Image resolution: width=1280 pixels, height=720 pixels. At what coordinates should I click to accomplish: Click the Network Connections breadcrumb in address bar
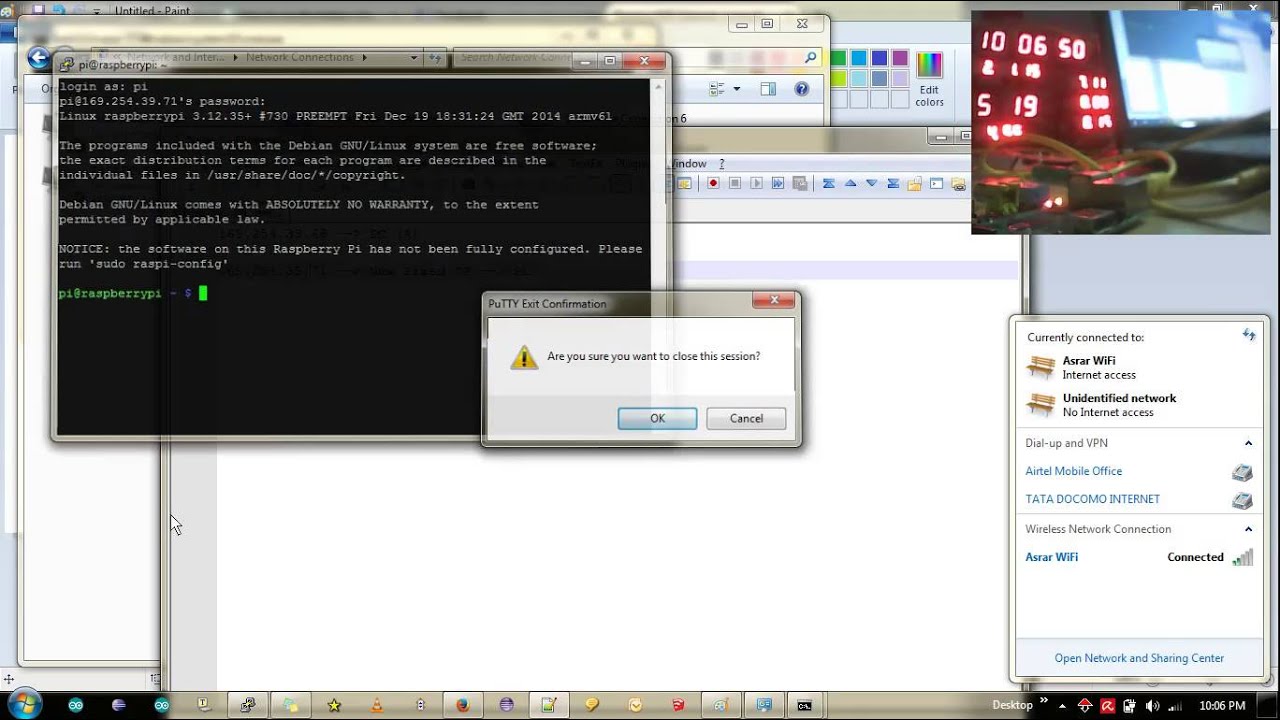pos(300,58)
